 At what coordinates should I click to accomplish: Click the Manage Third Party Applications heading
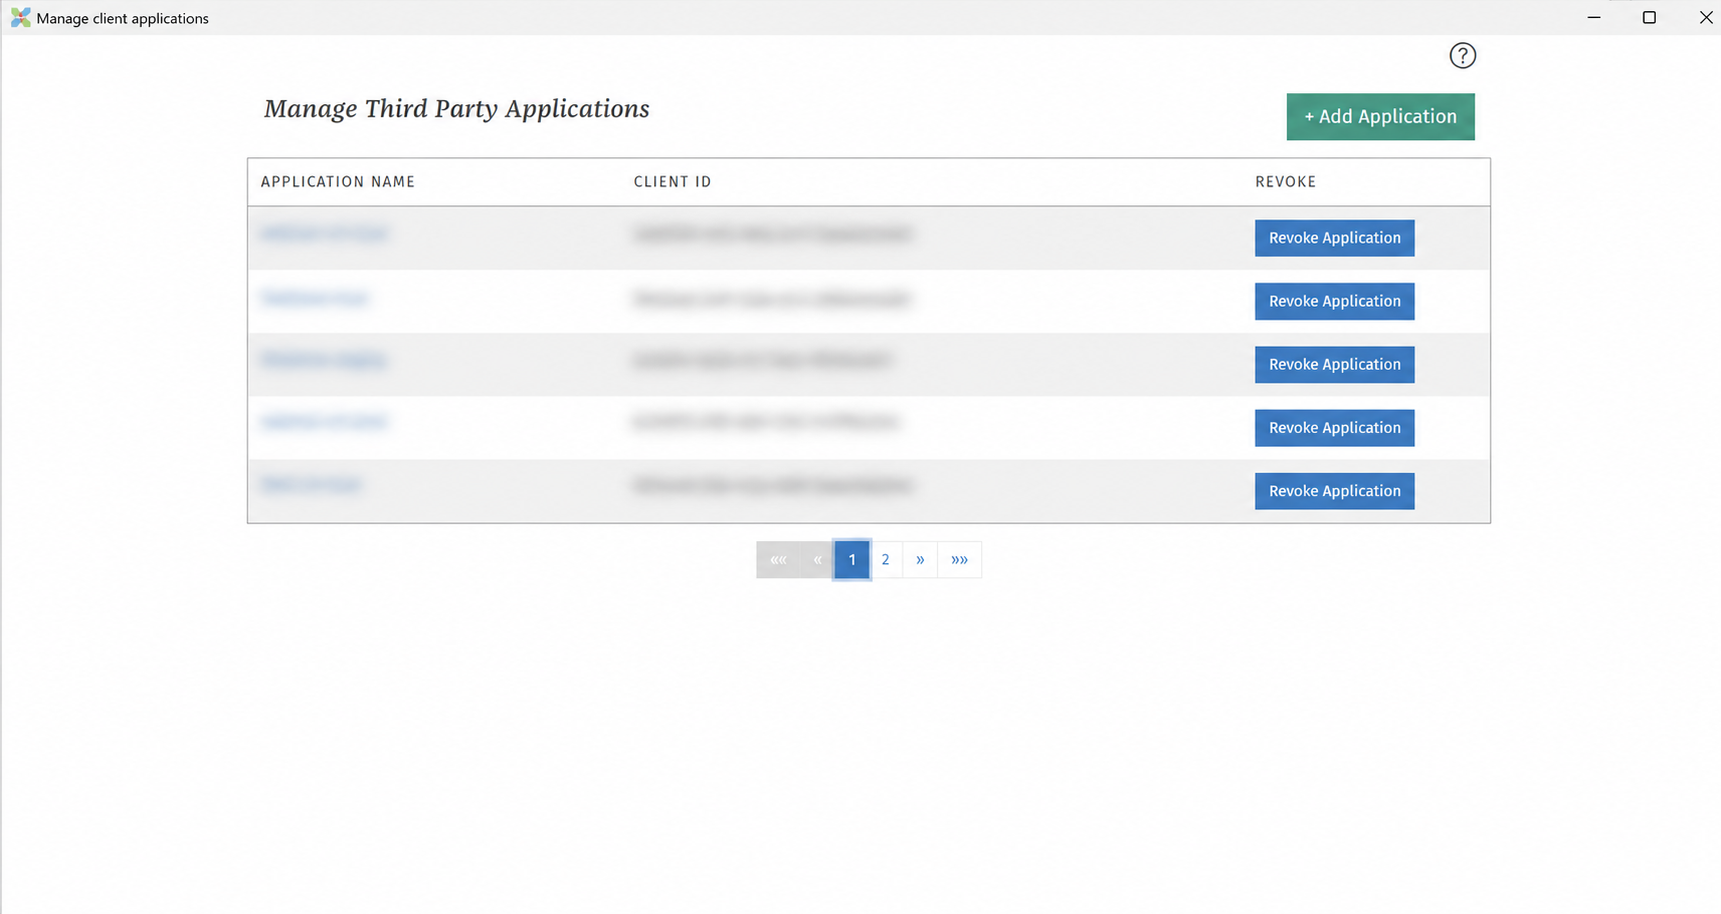tap(457, 109)
